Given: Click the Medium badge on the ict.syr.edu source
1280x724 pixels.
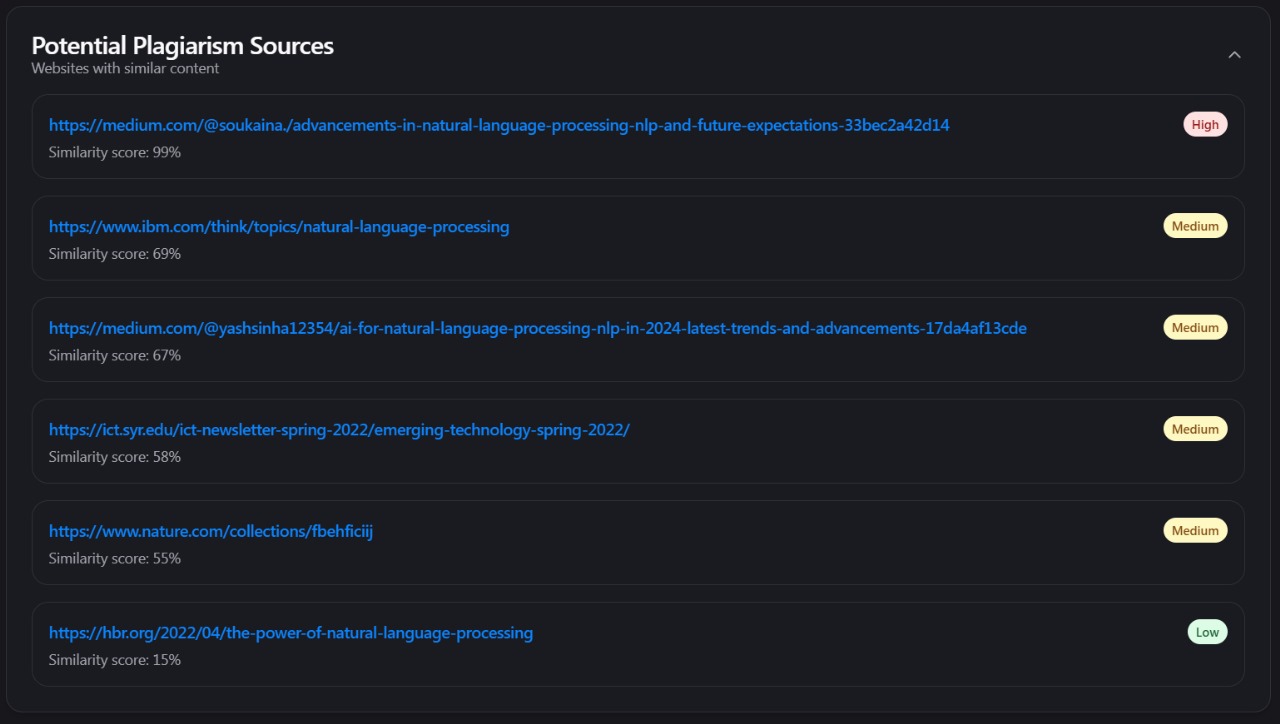Looking at the screenshot, I should [1195, 429].
